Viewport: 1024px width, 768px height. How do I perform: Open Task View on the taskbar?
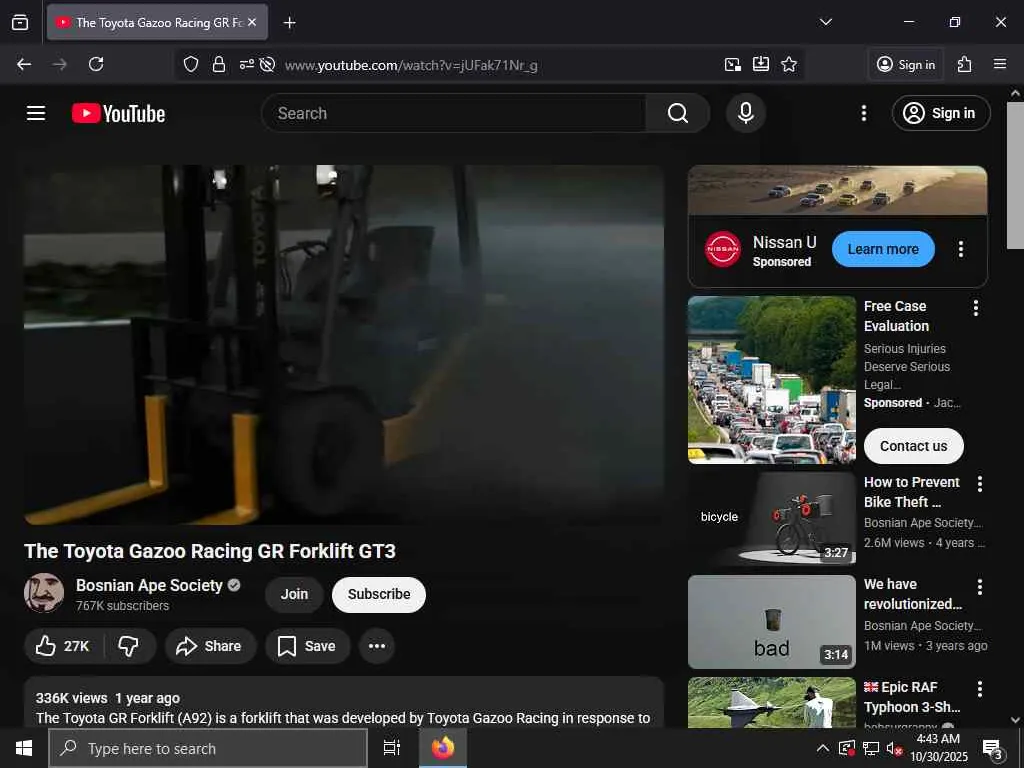pos(392,748)
